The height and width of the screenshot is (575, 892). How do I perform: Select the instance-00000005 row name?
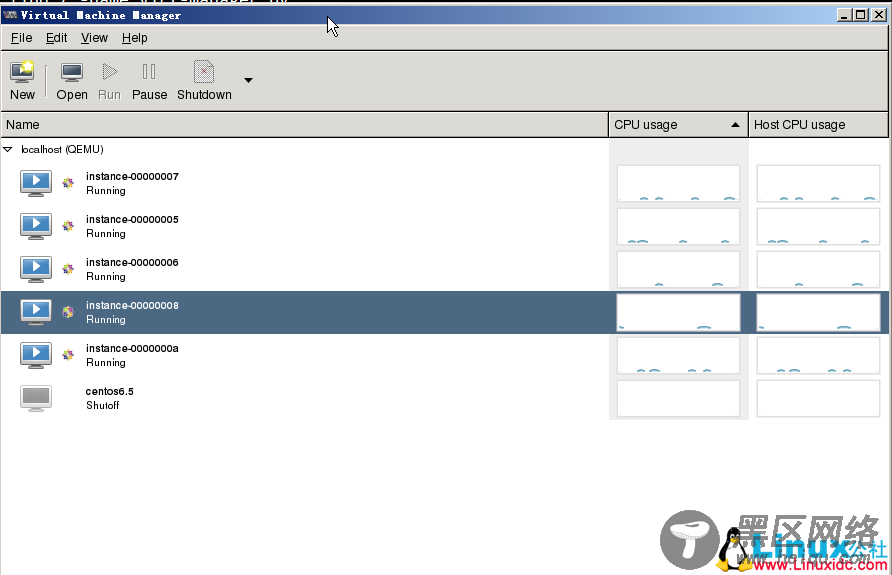[132, 220]
